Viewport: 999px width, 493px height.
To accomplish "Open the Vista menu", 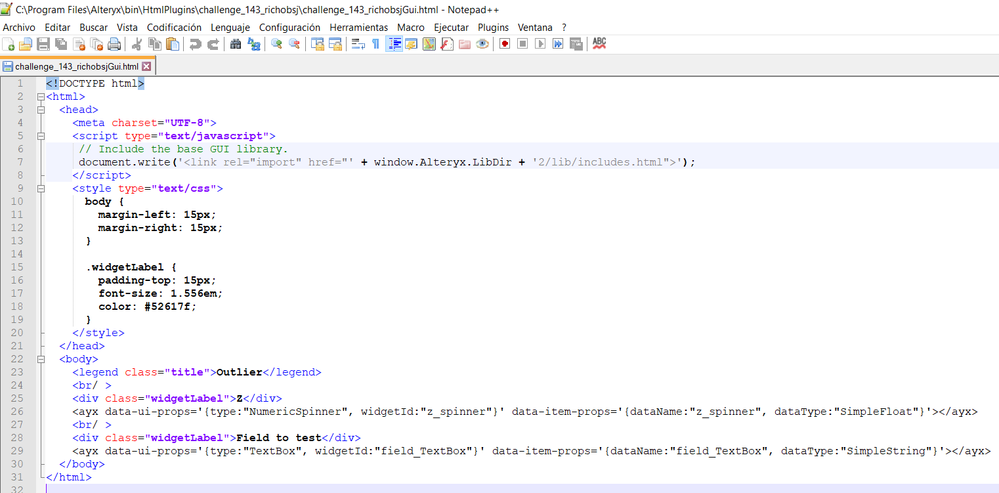I will point(127,27).
